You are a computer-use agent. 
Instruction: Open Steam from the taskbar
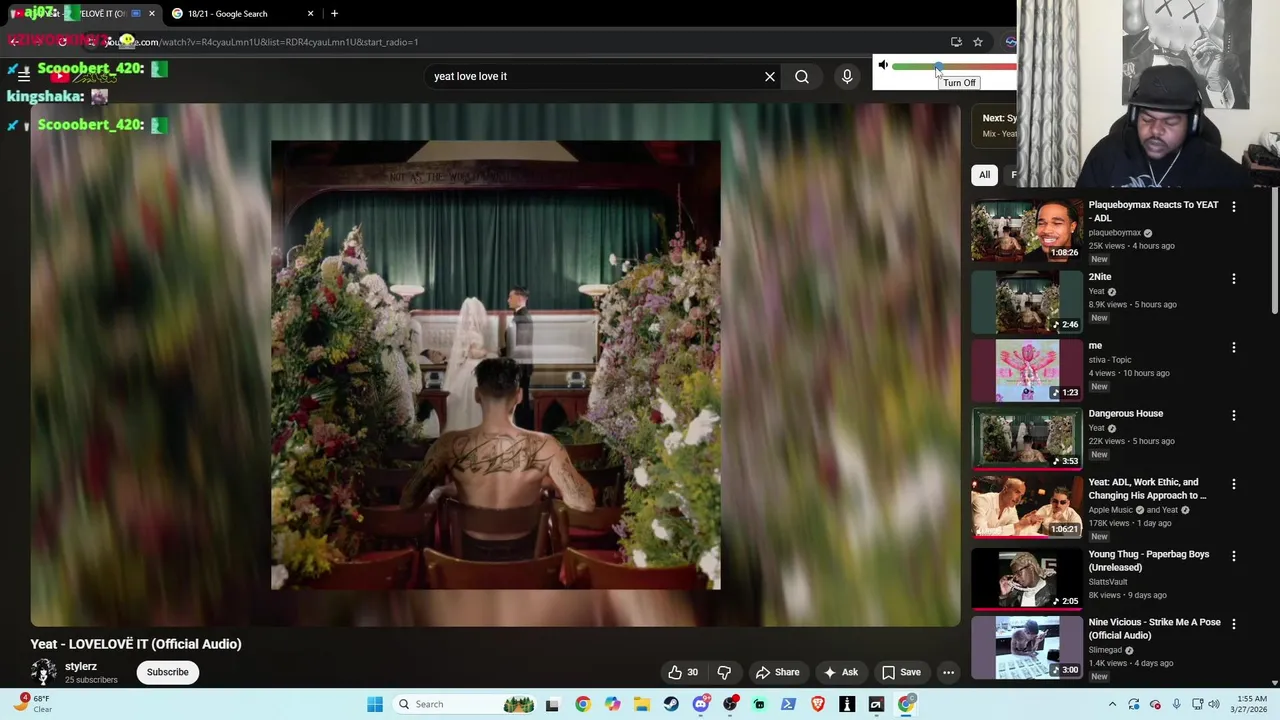671,704
